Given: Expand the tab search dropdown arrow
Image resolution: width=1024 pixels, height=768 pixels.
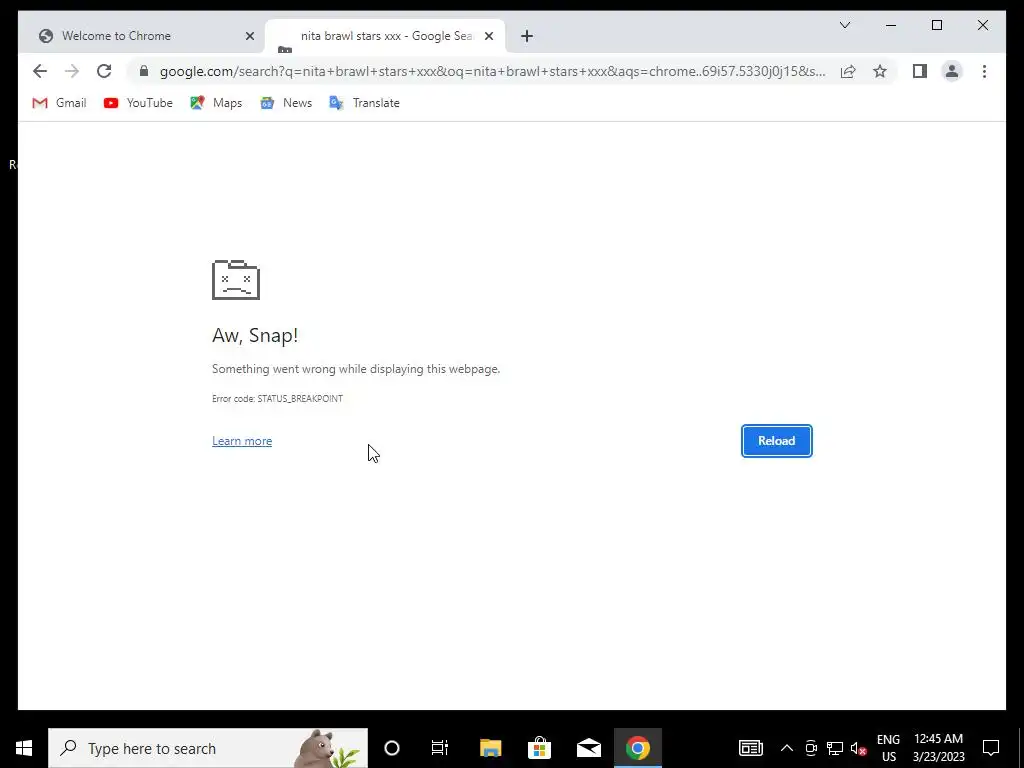Looking at the screenshot, I should [844, 25].
